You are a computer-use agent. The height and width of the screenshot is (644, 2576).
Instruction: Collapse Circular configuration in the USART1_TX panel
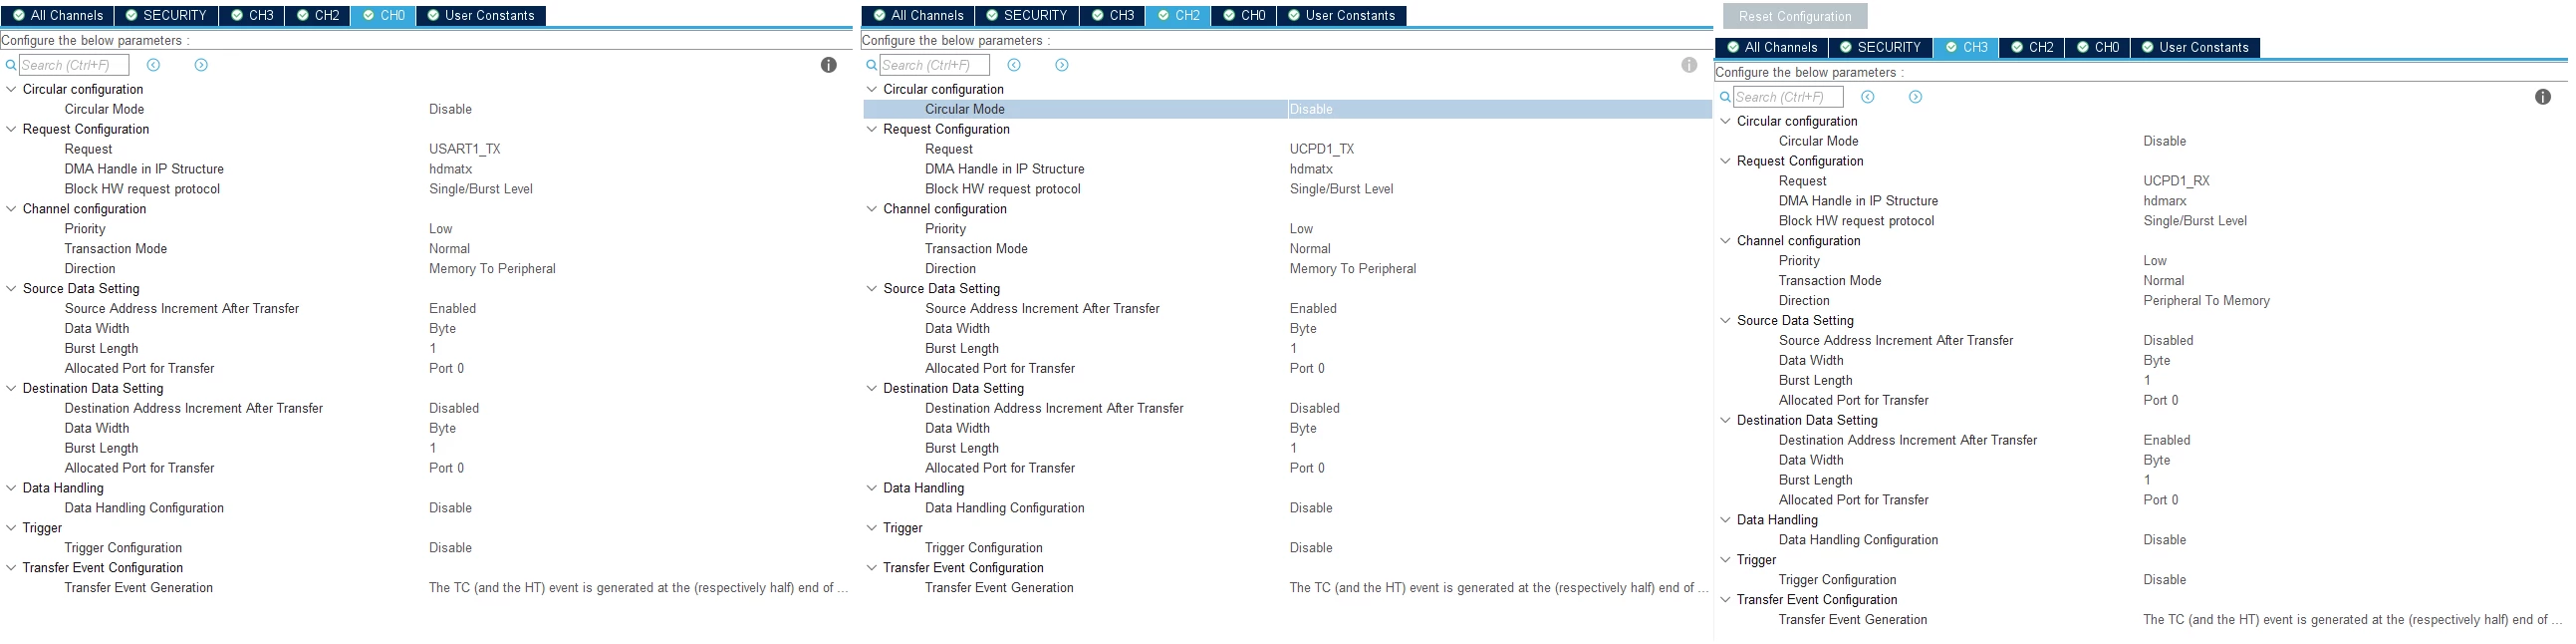[x=11, y=89]
